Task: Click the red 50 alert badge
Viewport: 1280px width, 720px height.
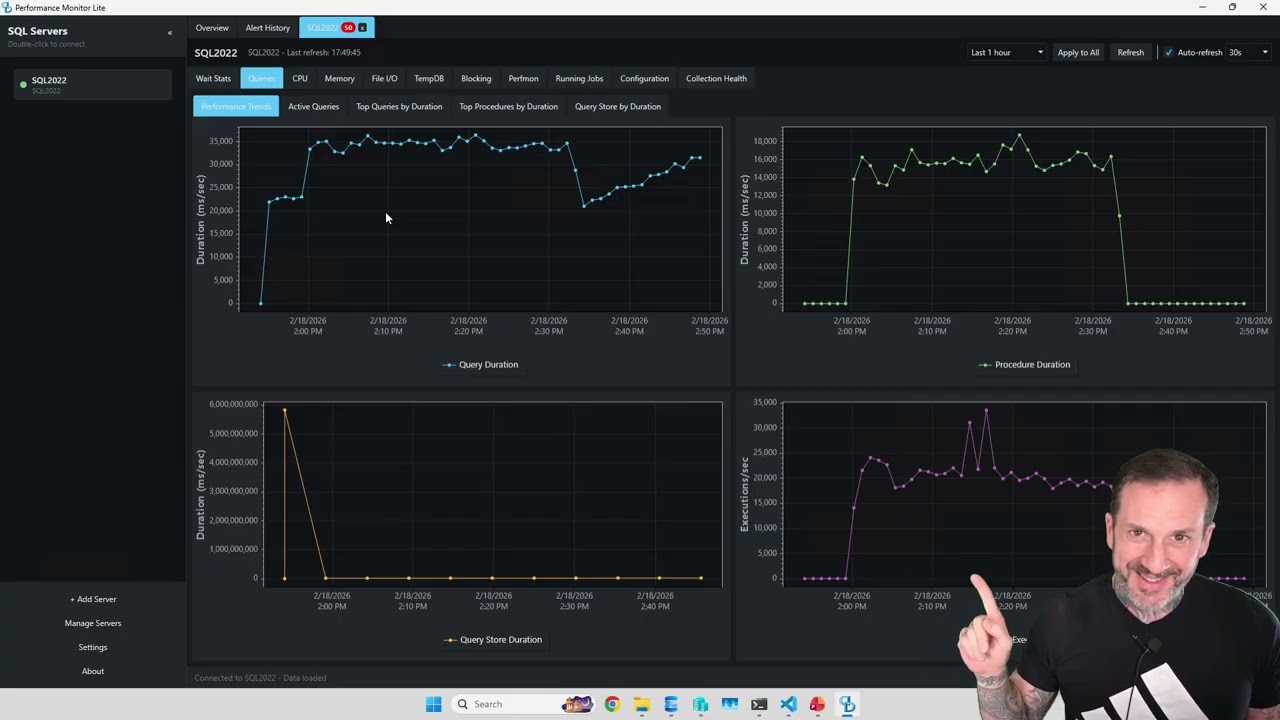Action: [348, 28]
